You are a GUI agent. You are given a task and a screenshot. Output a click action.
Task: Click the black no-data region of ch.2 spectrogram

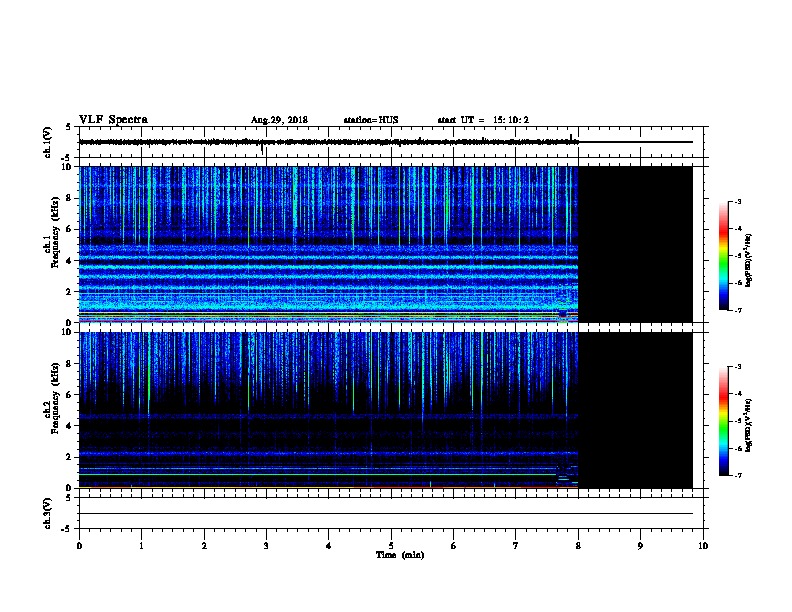[635, 410]
